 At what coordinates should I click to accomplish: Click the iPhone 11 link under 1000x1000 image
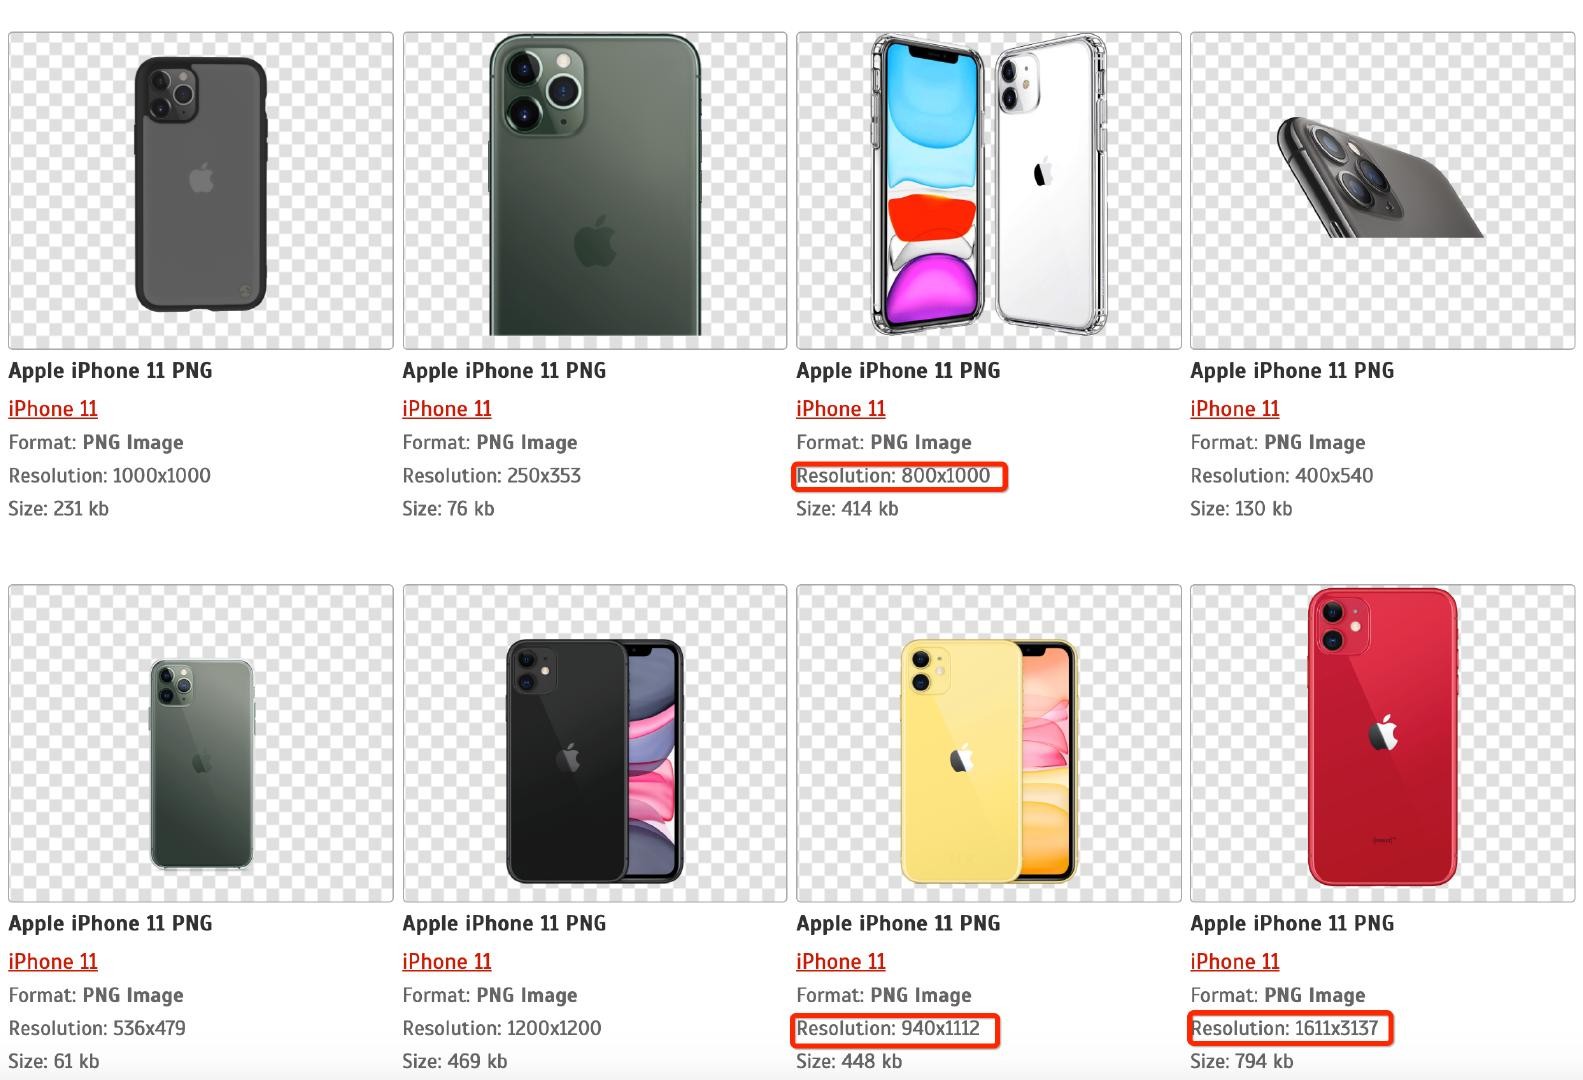[53, 409]
